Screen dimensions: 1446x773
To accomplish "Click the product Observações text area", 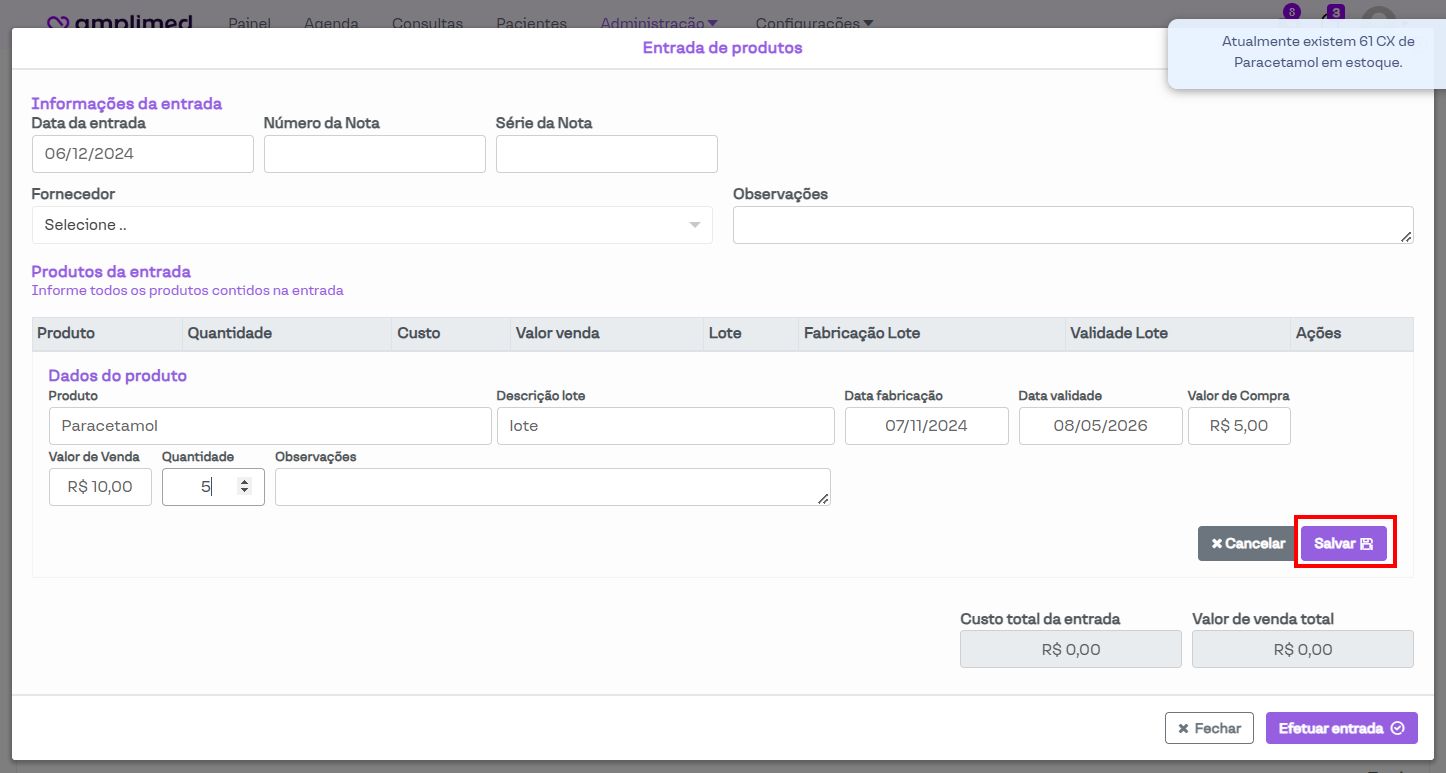I will pos(552,487).
